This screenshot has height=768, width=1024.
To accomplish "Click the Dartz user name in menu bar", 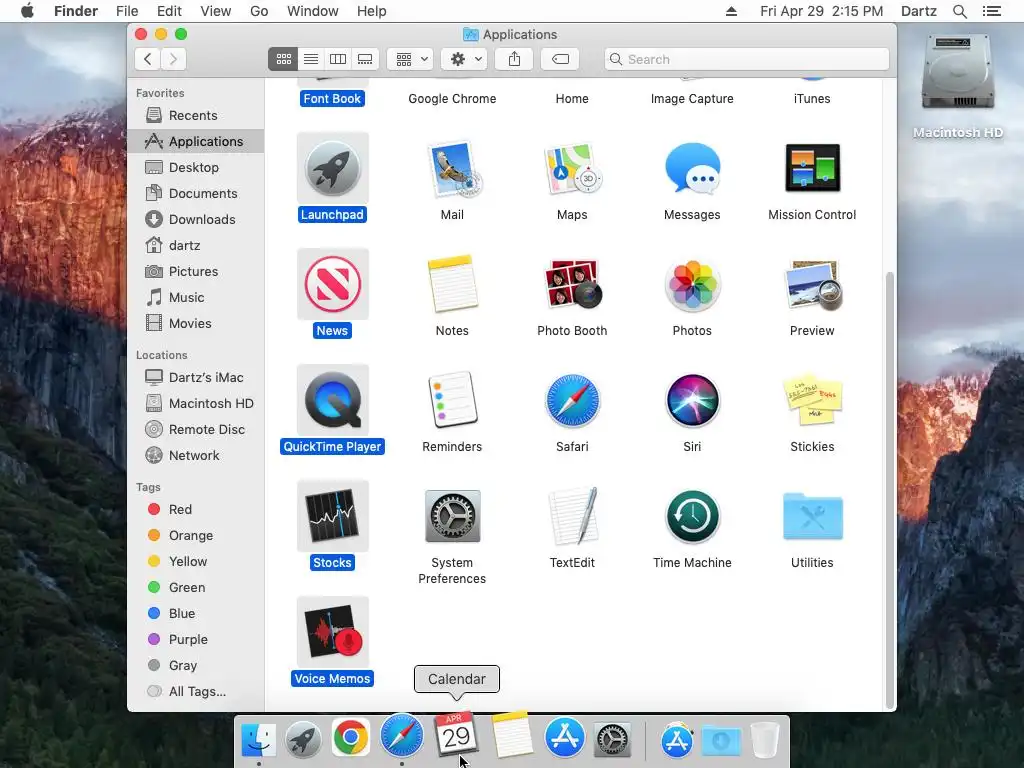I will [919, 11].
